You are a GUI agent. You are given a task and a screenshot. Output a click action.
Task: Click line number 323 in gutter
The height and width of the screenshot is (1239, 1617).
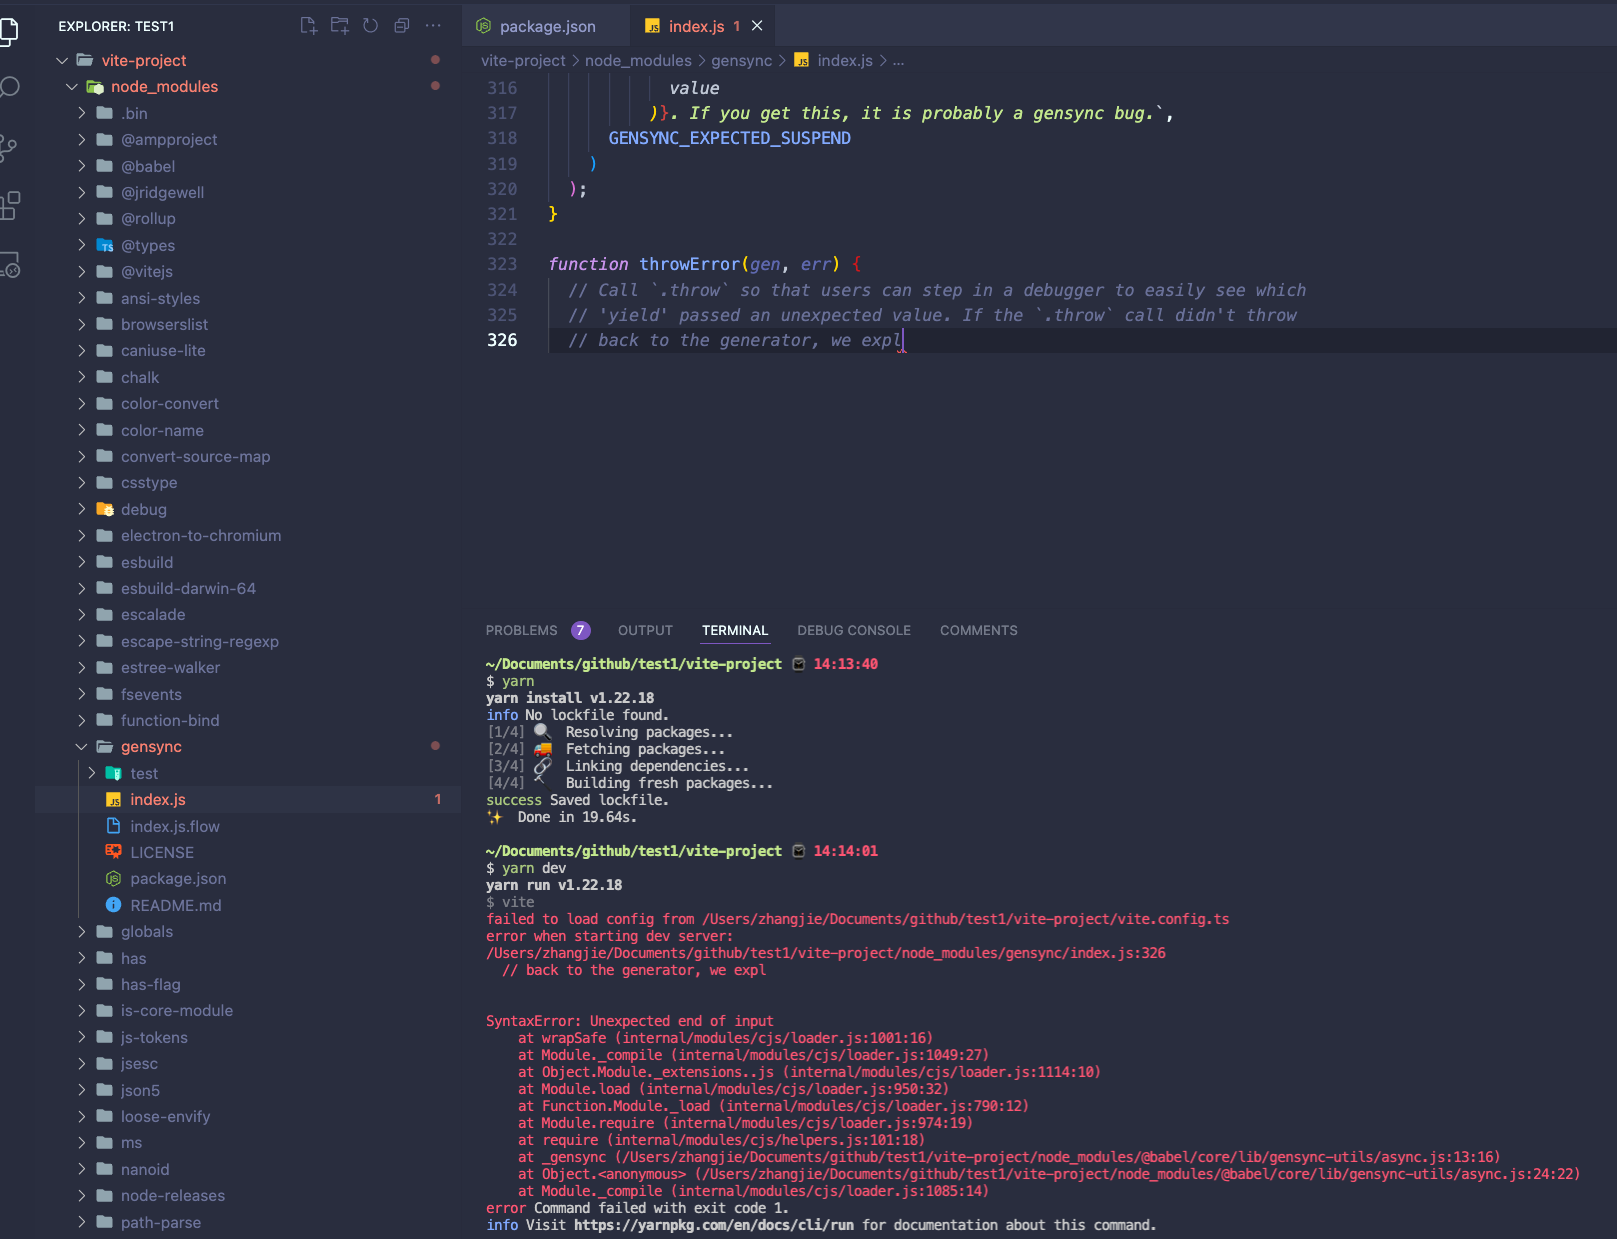click(x=502, y=264)
